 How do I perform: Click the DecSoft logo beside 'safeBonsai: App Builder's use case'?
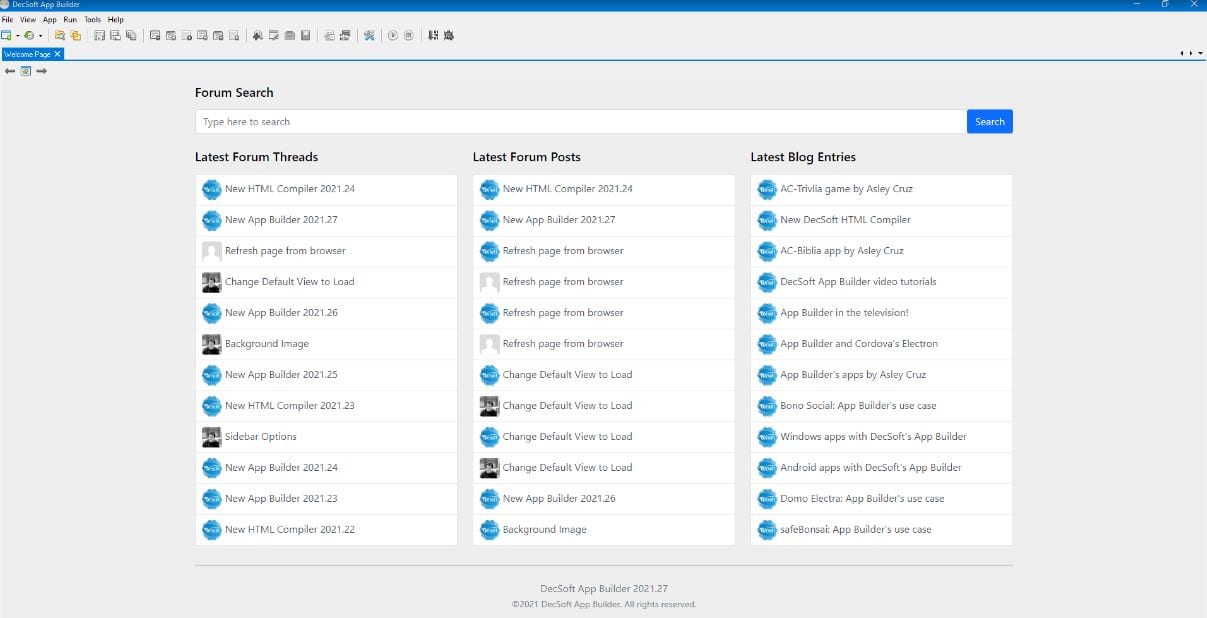point(767,530)
